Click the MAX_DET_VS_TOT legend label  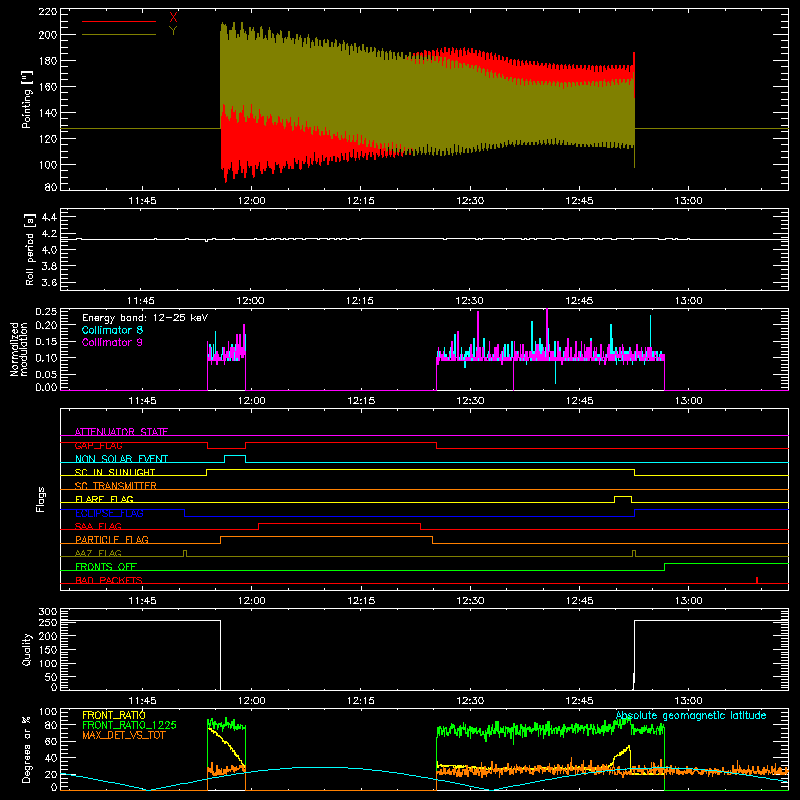point(124,735)
